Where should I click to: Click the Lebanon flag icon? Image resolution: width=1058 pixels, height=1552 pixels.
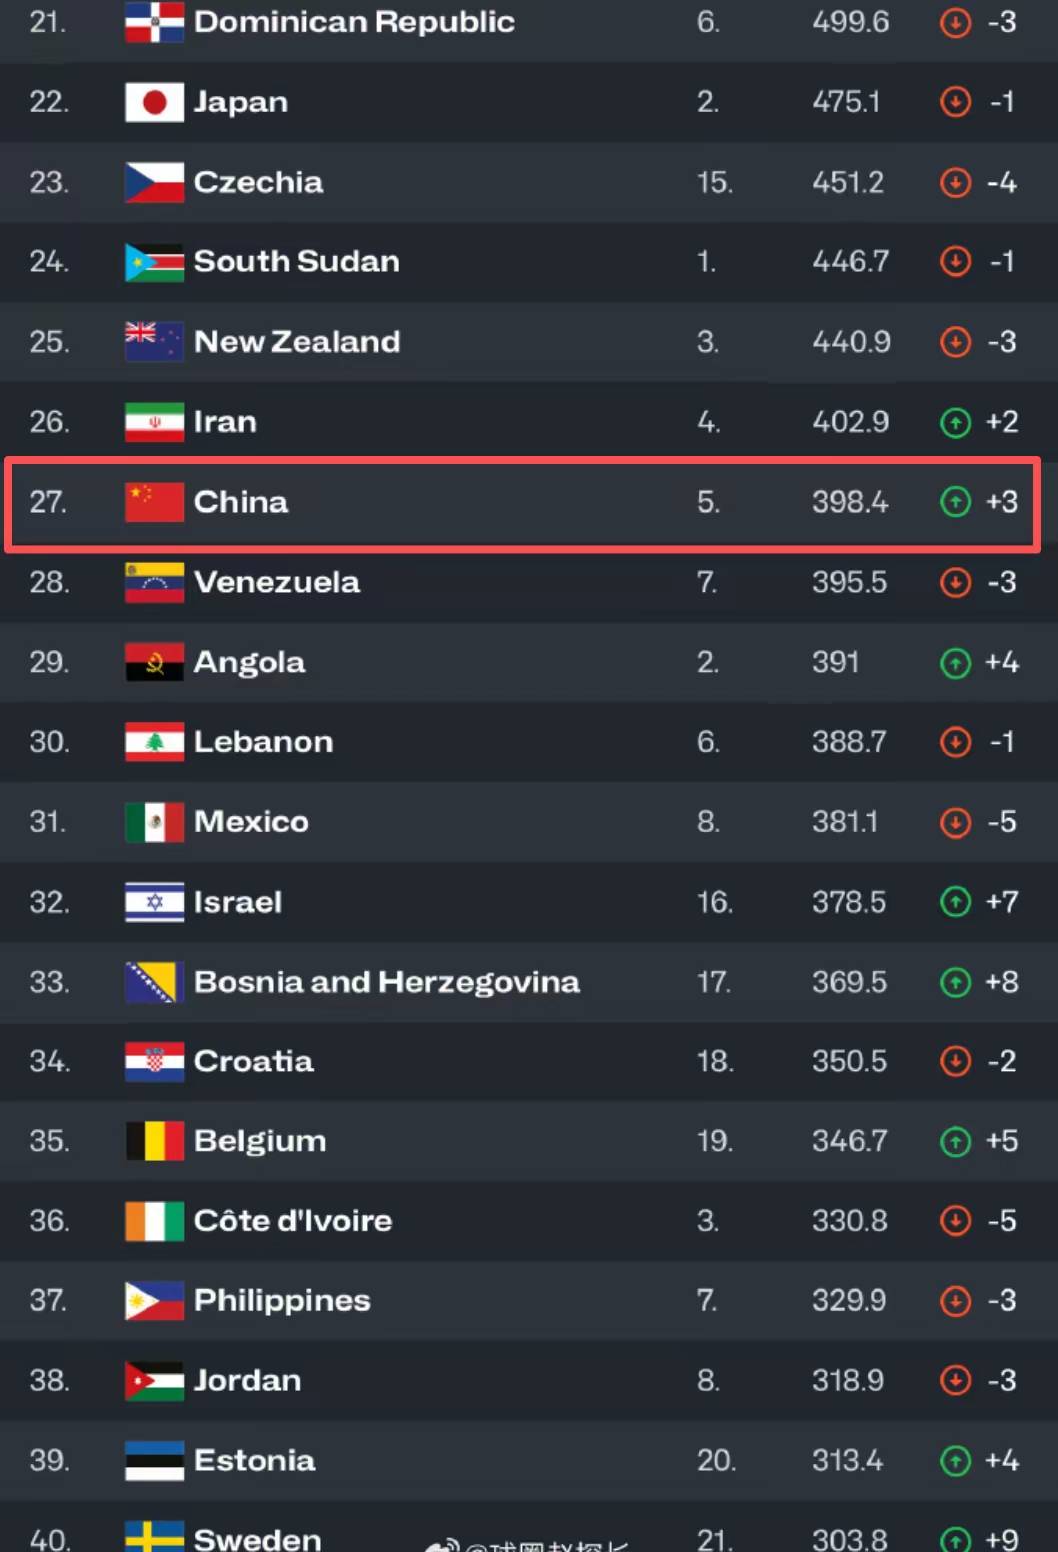coord(154,742)
